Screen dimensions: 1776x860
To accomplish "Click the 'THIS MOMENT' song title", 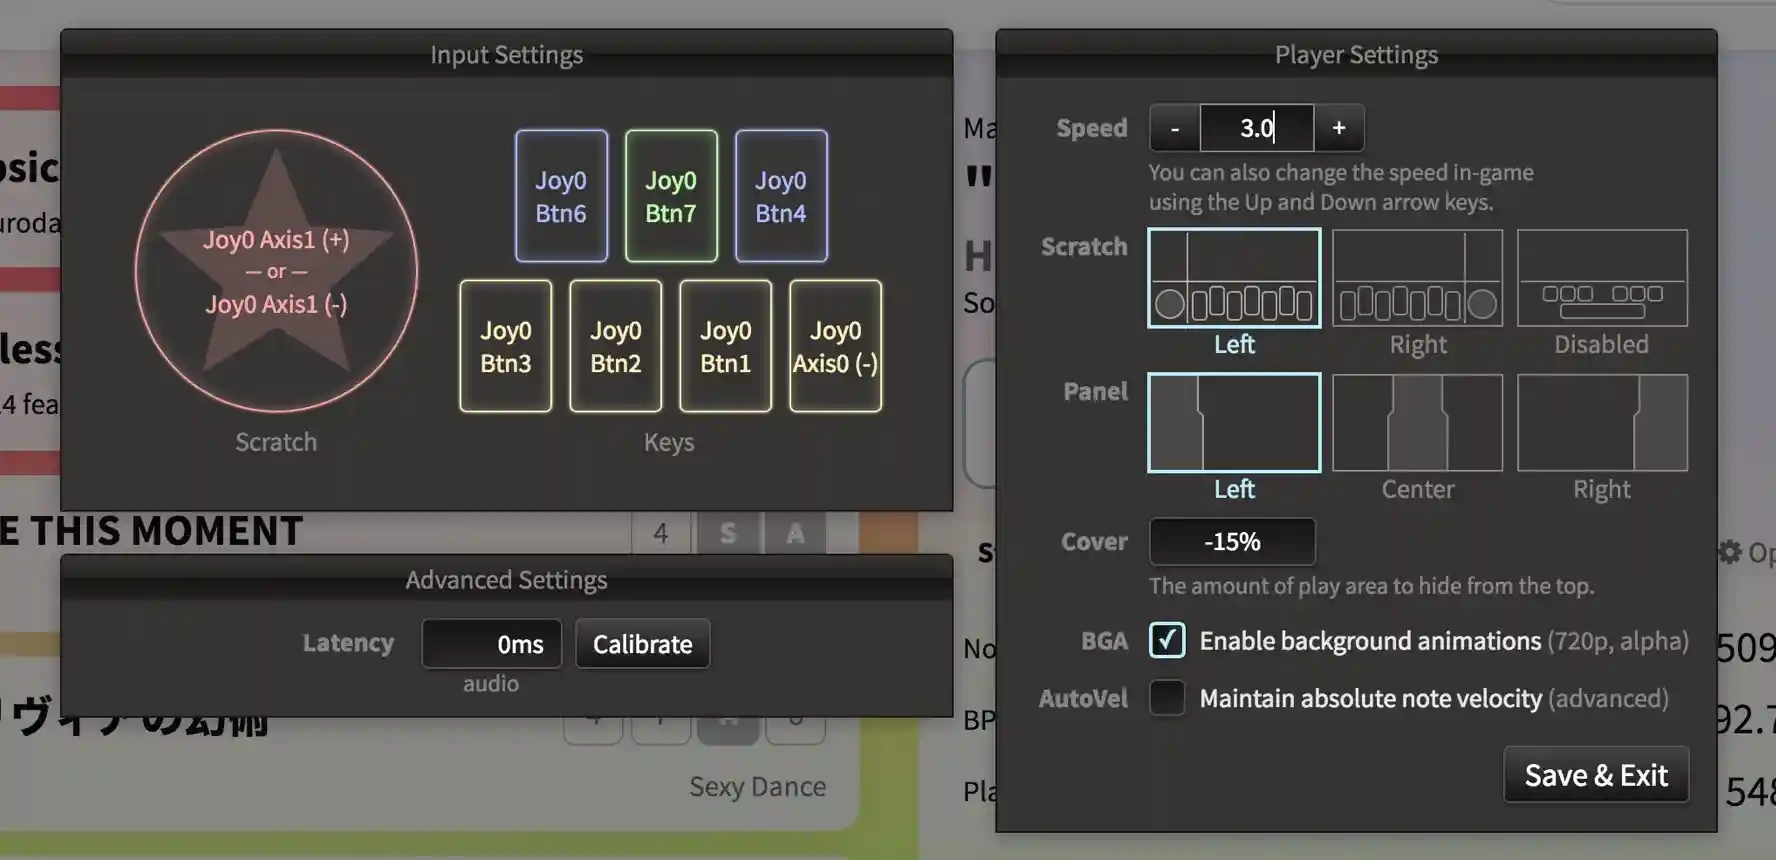I will tap(166, 531).
